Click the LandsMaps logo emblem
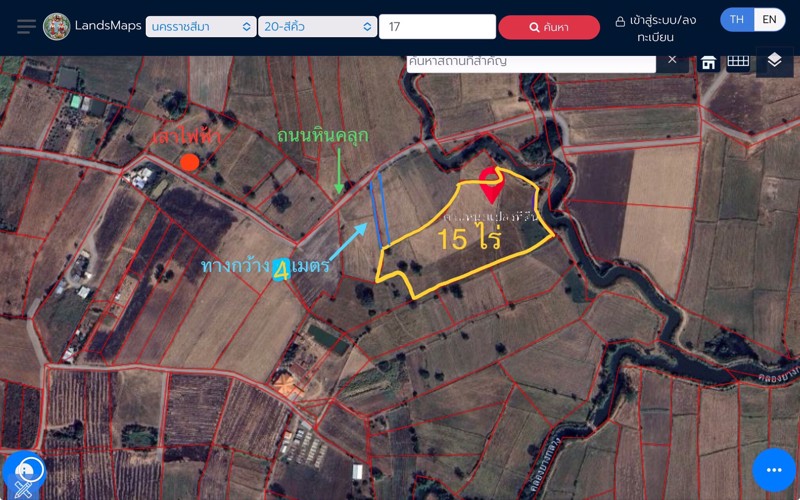The width and height of the screenshot is (800, 500). click(57, 26)
